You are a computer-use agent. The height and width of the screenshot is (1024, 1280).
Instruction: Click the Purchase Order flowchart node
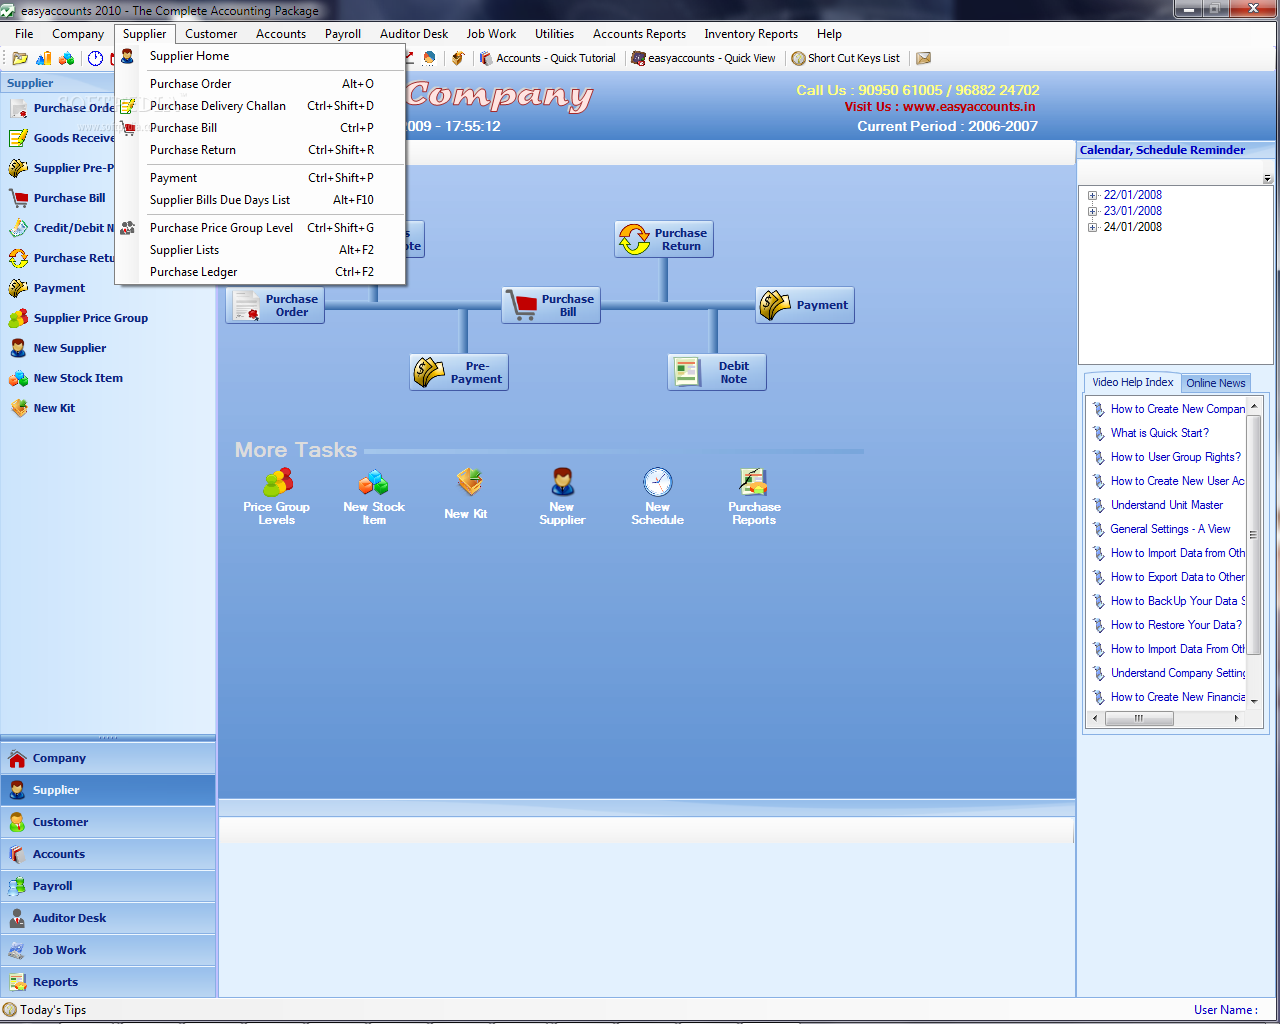pyautogui.click(x=275, y=305)
